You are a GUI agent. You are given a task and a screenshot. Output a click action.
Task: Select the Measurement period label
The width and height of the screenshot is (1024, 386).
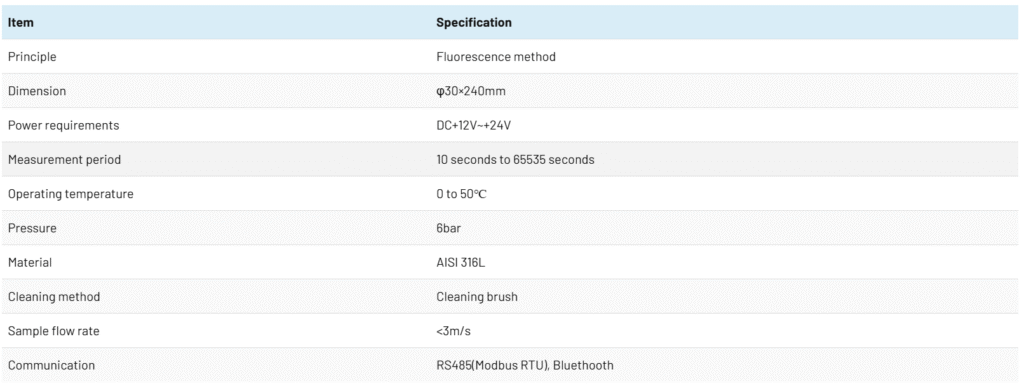[x=64, y=160]
